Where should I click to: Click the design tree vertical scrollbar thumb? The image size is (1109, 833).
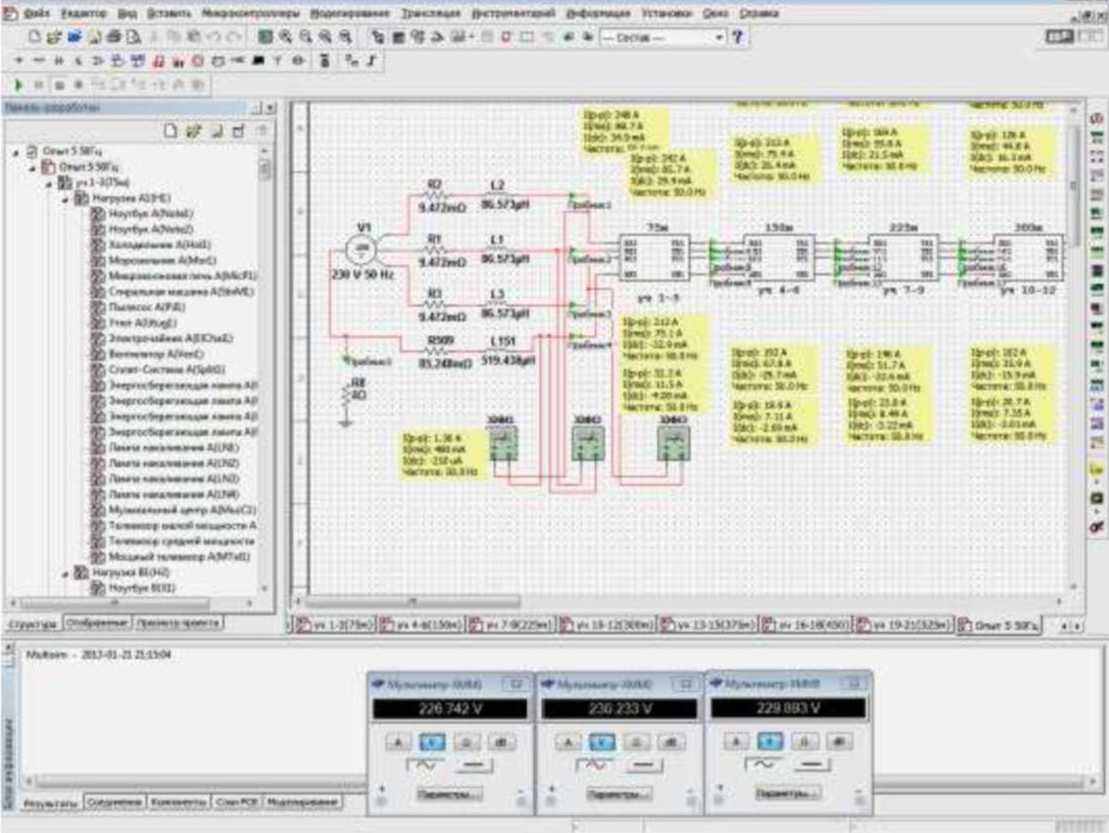[265, 170]
